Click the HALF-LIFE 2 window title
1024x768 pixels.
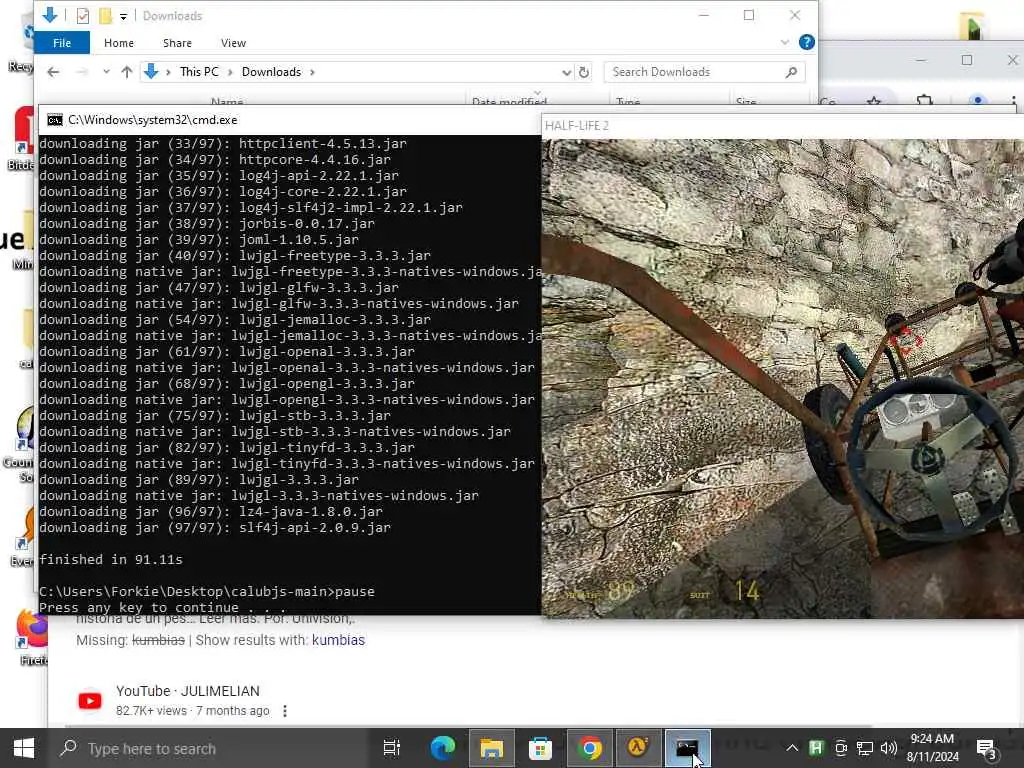coord(577,125)
